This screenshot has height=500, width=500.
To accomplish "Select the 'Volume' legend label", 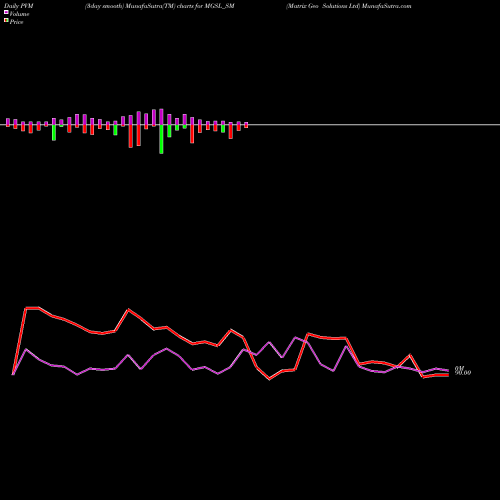I will (19, 14).
